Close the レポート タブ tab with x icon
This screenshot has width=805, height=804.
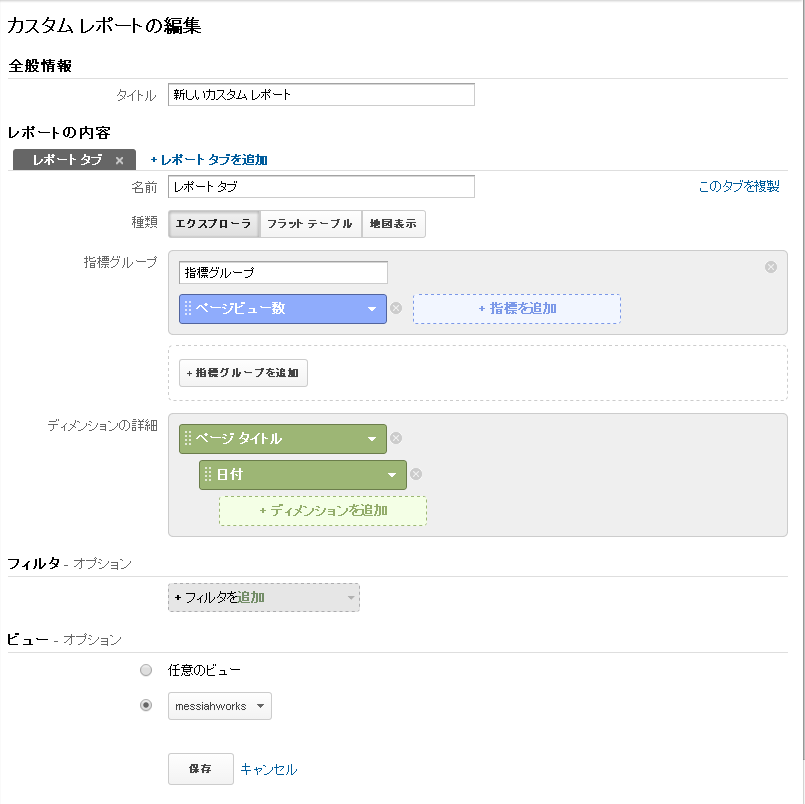pos(119,160)
